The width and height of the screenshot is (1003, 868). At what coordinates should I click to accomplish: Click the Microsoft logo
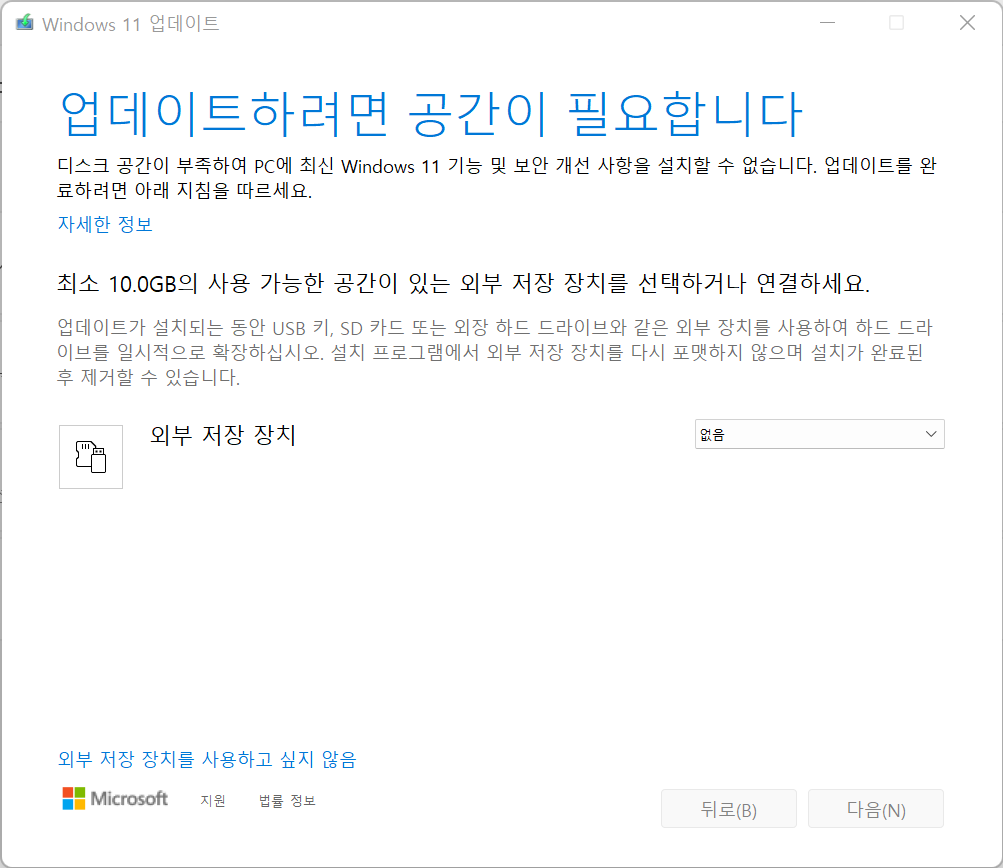pos(115,798)
